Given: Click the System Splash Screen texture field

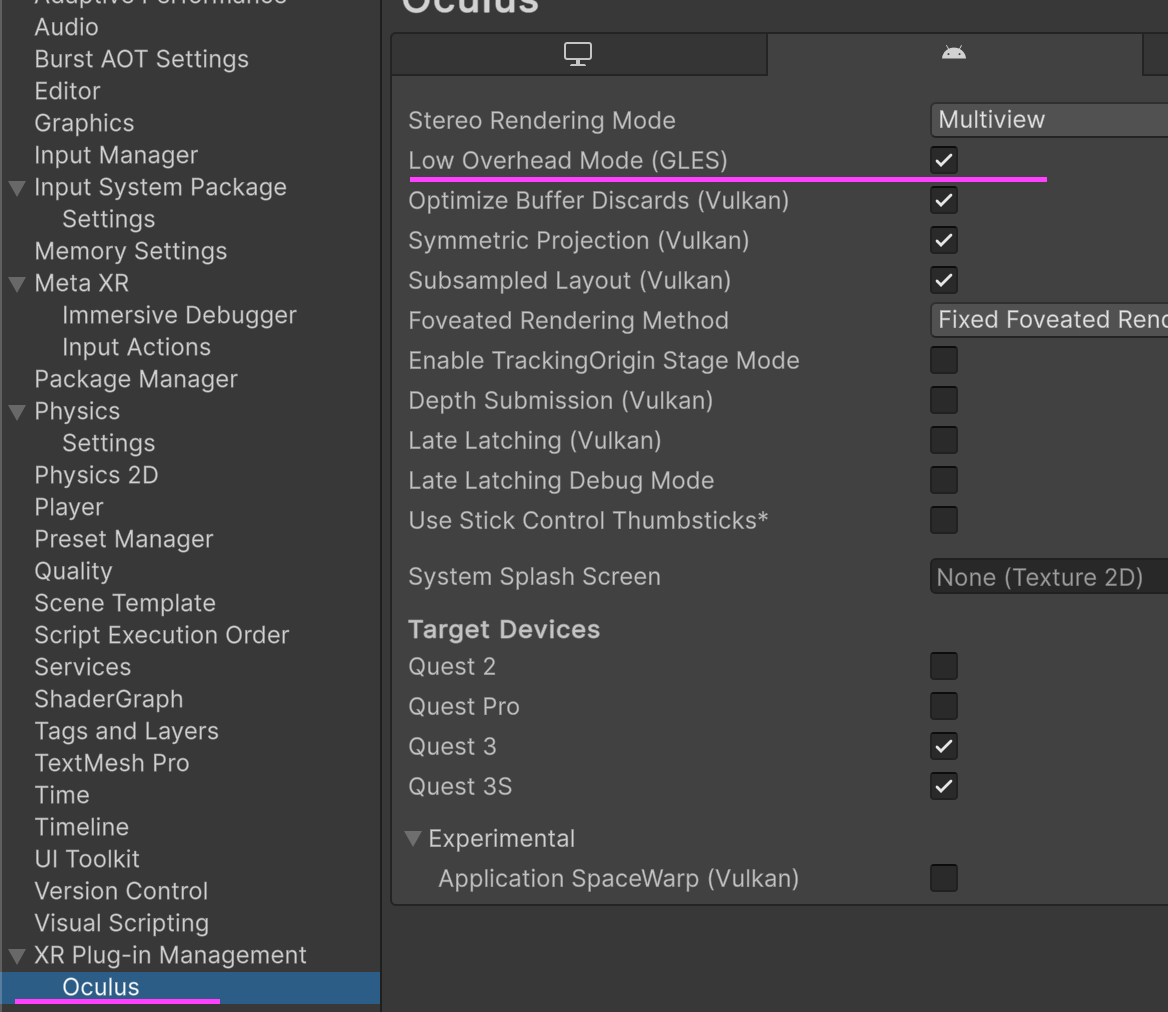Looking at the screenshot, I should 1049,576.
